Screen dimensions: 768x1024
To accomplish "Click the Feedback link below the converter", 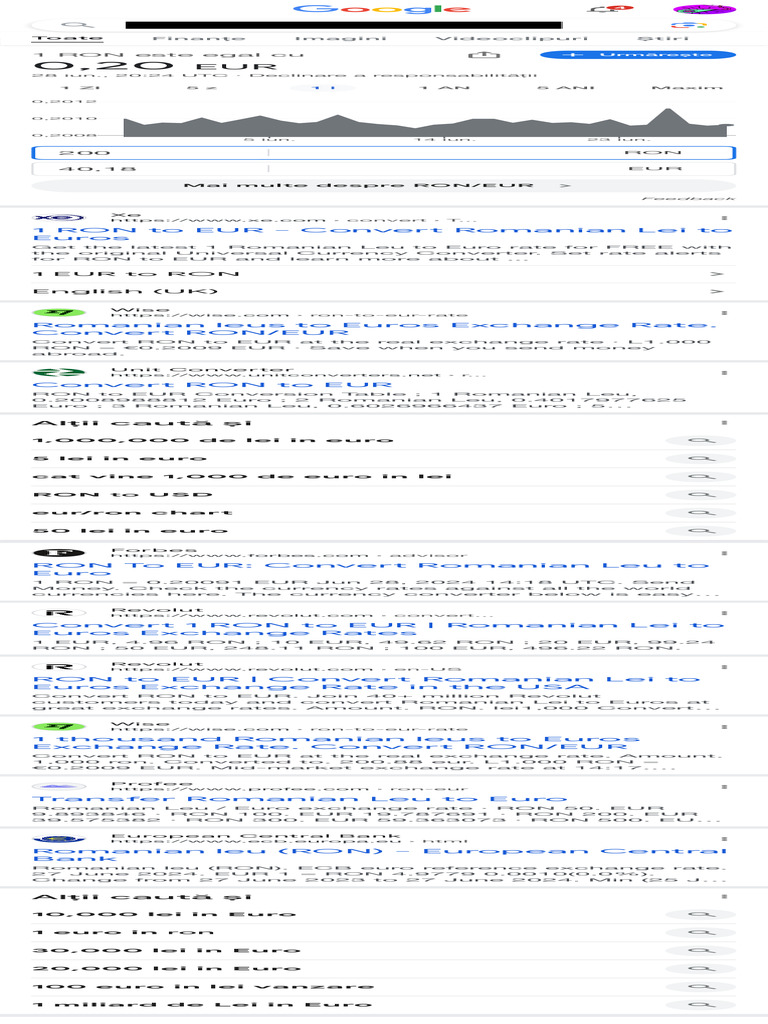I will pyautogui.click(x=688, y=199).
